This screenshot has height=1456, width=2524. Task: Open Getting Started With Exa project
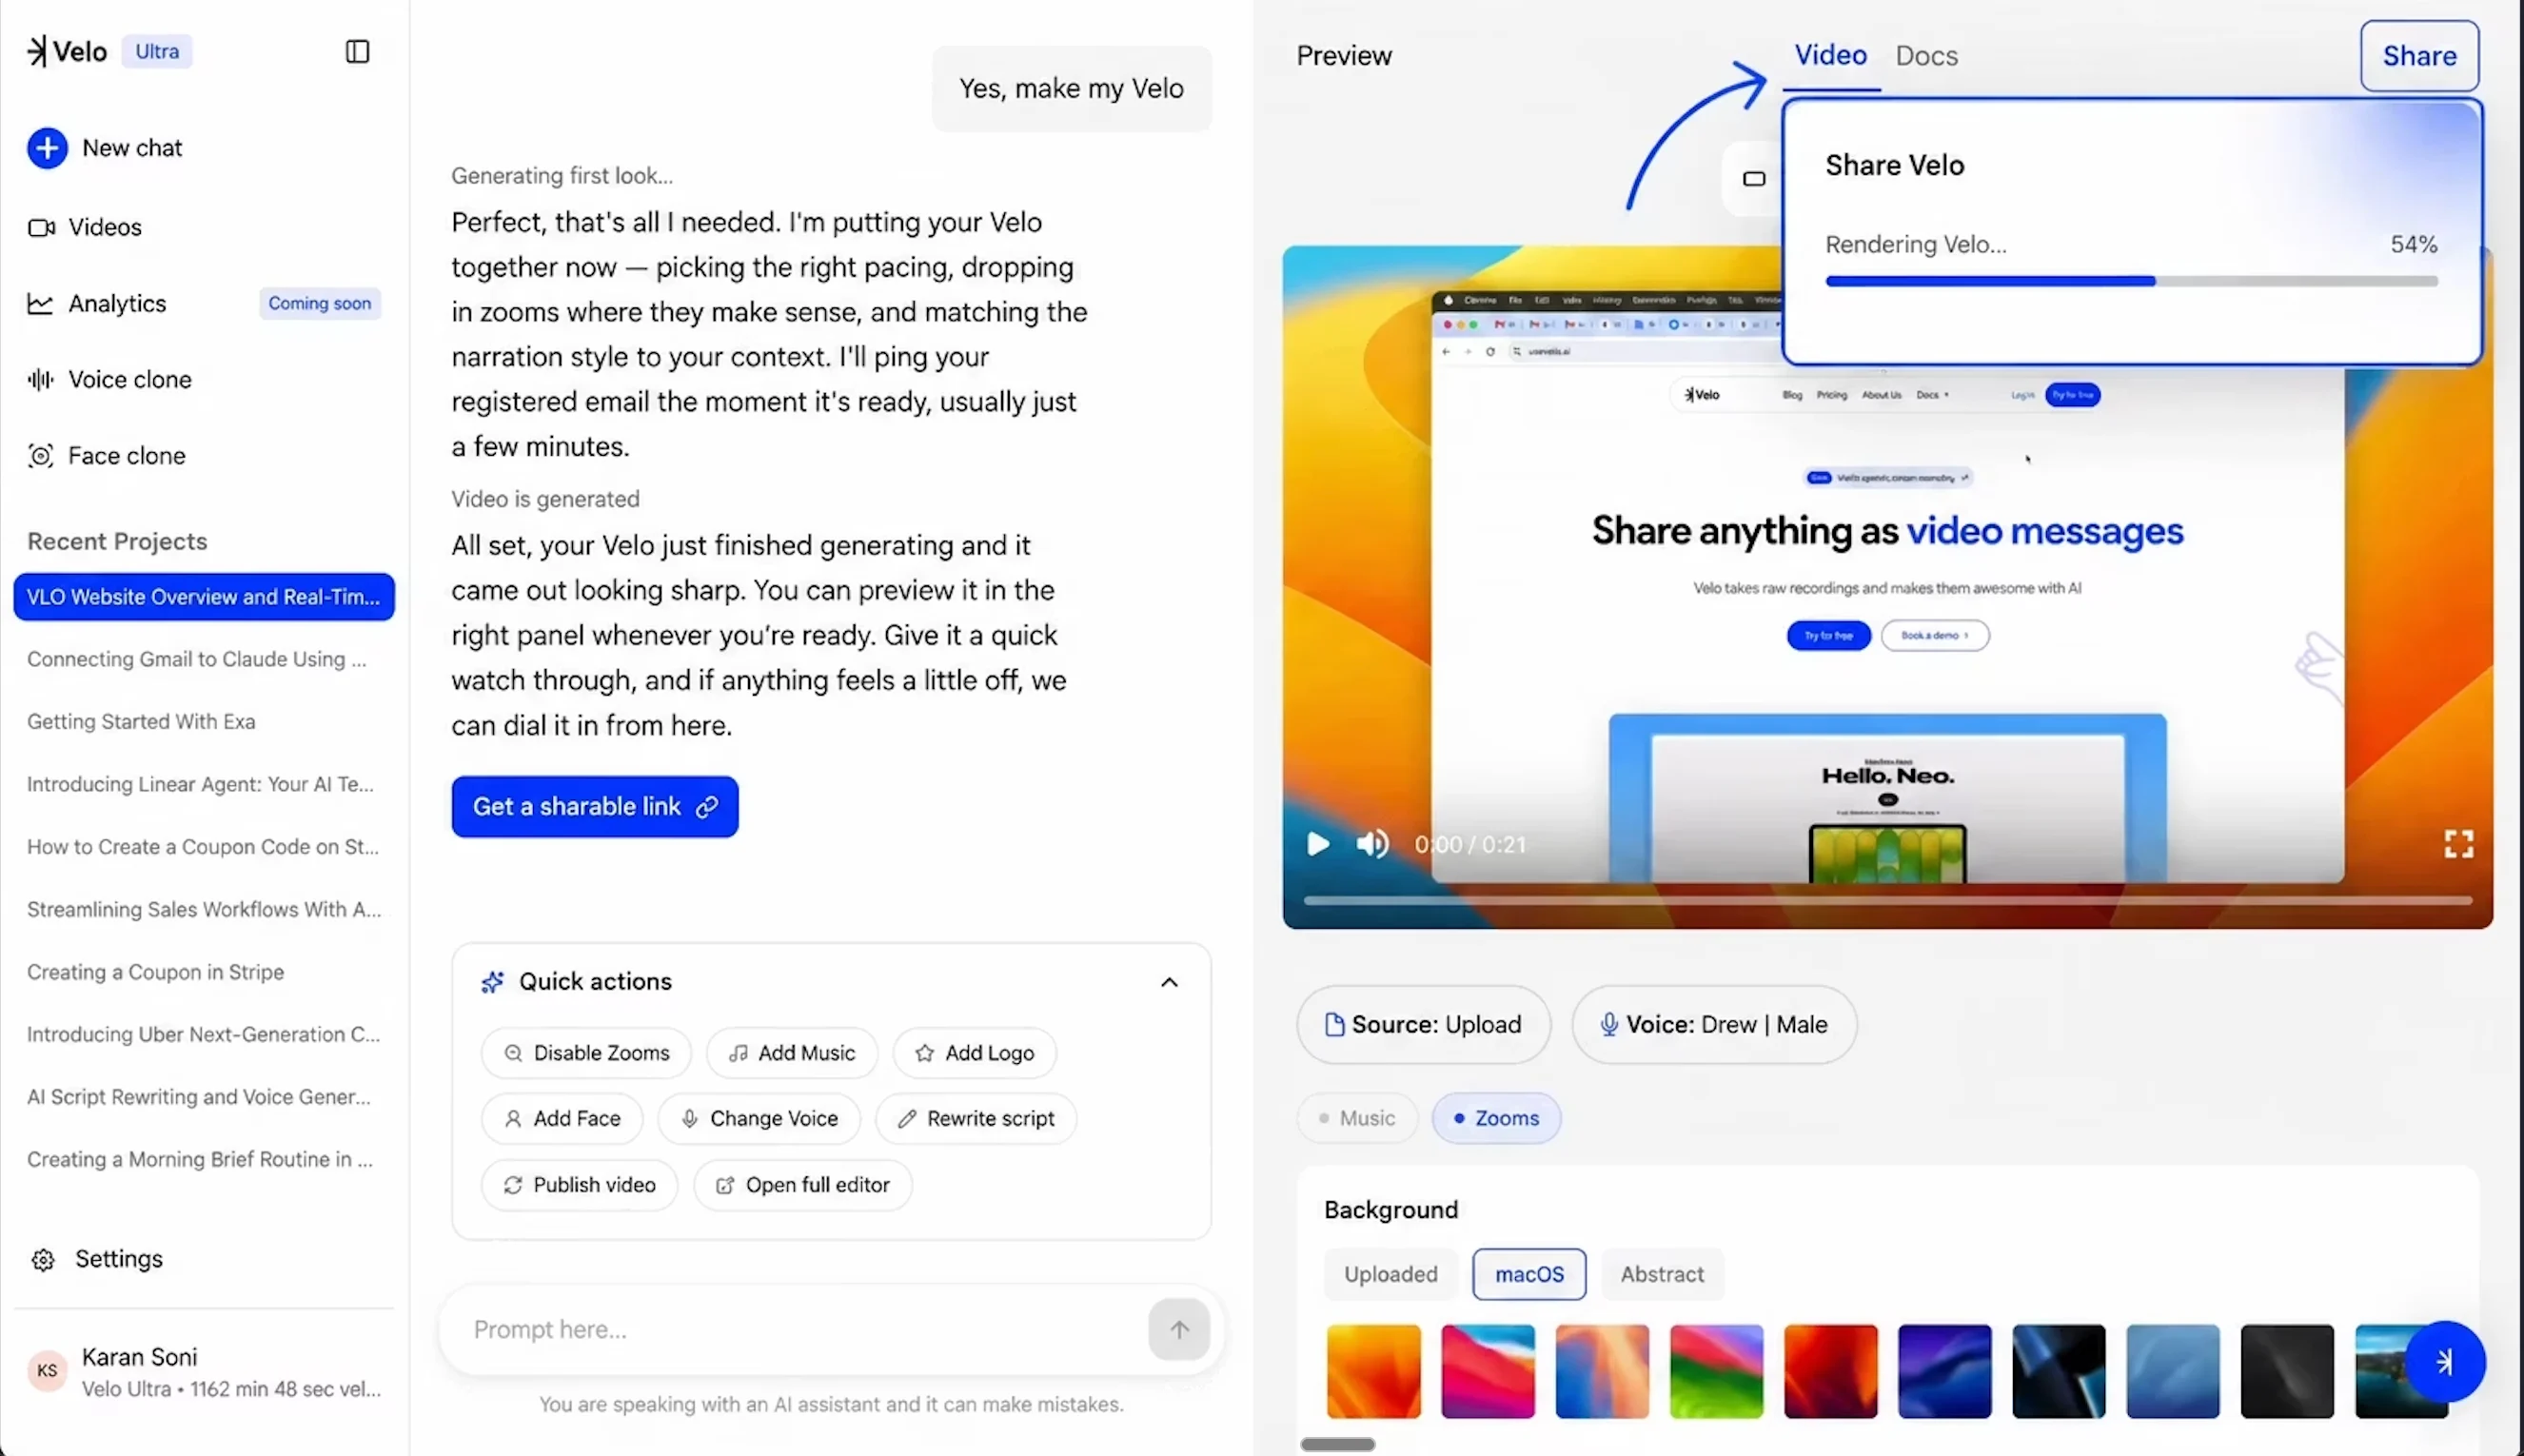(141, 721)
